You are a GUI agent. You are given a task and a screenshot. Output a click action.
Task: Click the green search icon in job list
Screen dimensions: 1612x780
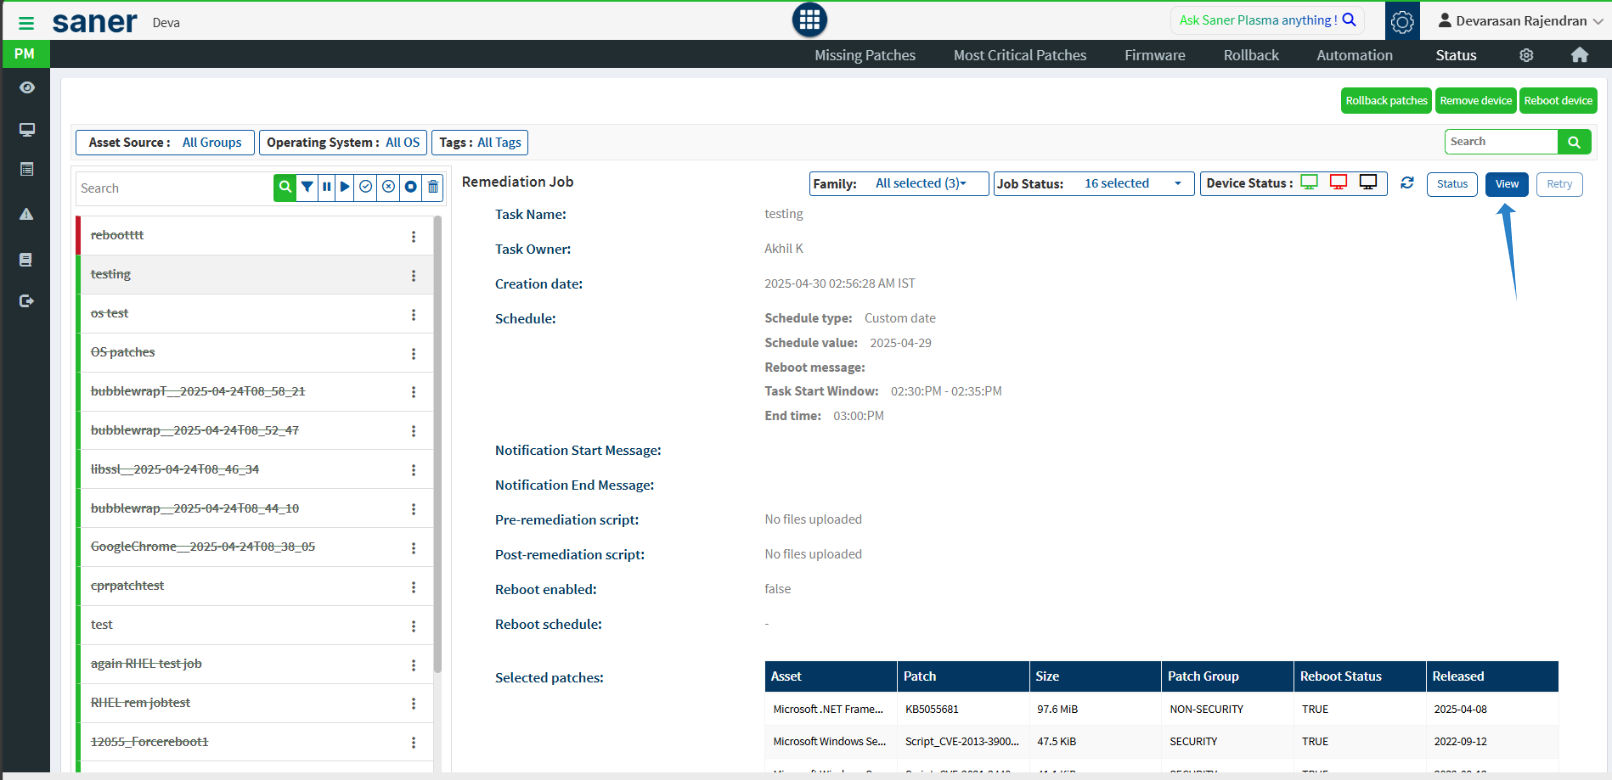tap(285, 187)
